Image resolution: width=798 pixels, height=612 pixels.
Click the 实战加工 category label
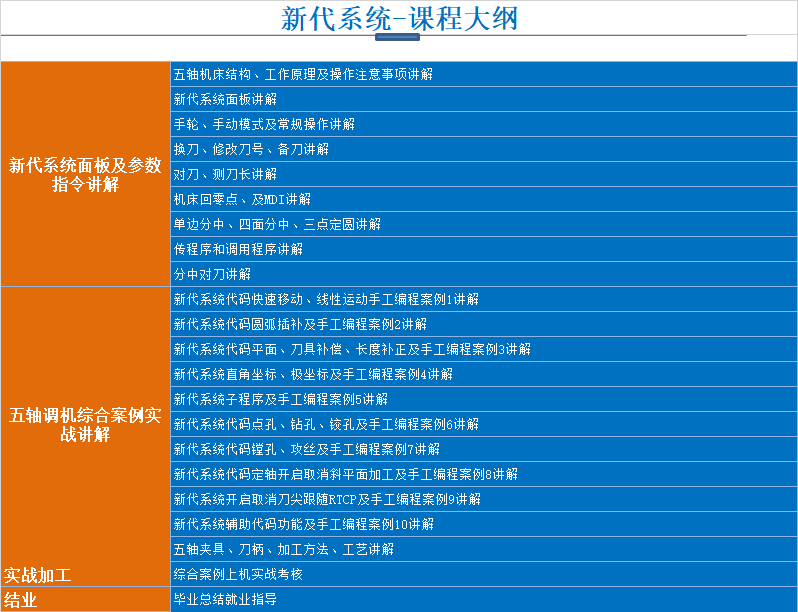click(38, 575)
